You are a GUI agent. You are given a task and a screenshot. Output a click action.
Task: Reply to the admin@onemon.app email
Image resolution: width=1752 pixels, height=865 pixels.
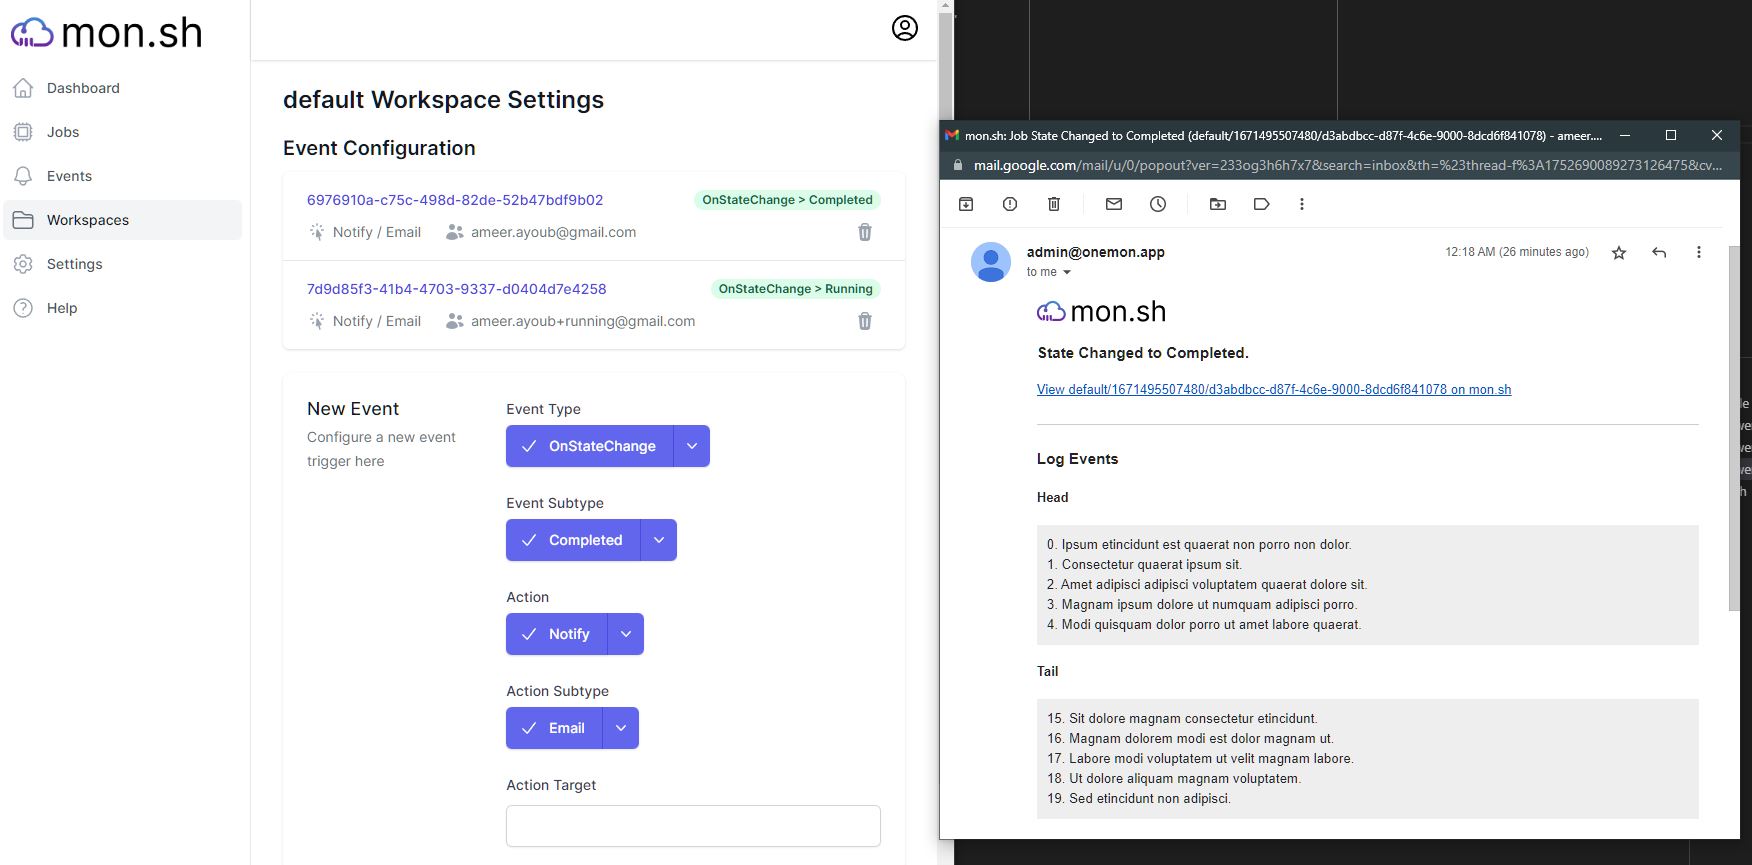pos(1659,253)
